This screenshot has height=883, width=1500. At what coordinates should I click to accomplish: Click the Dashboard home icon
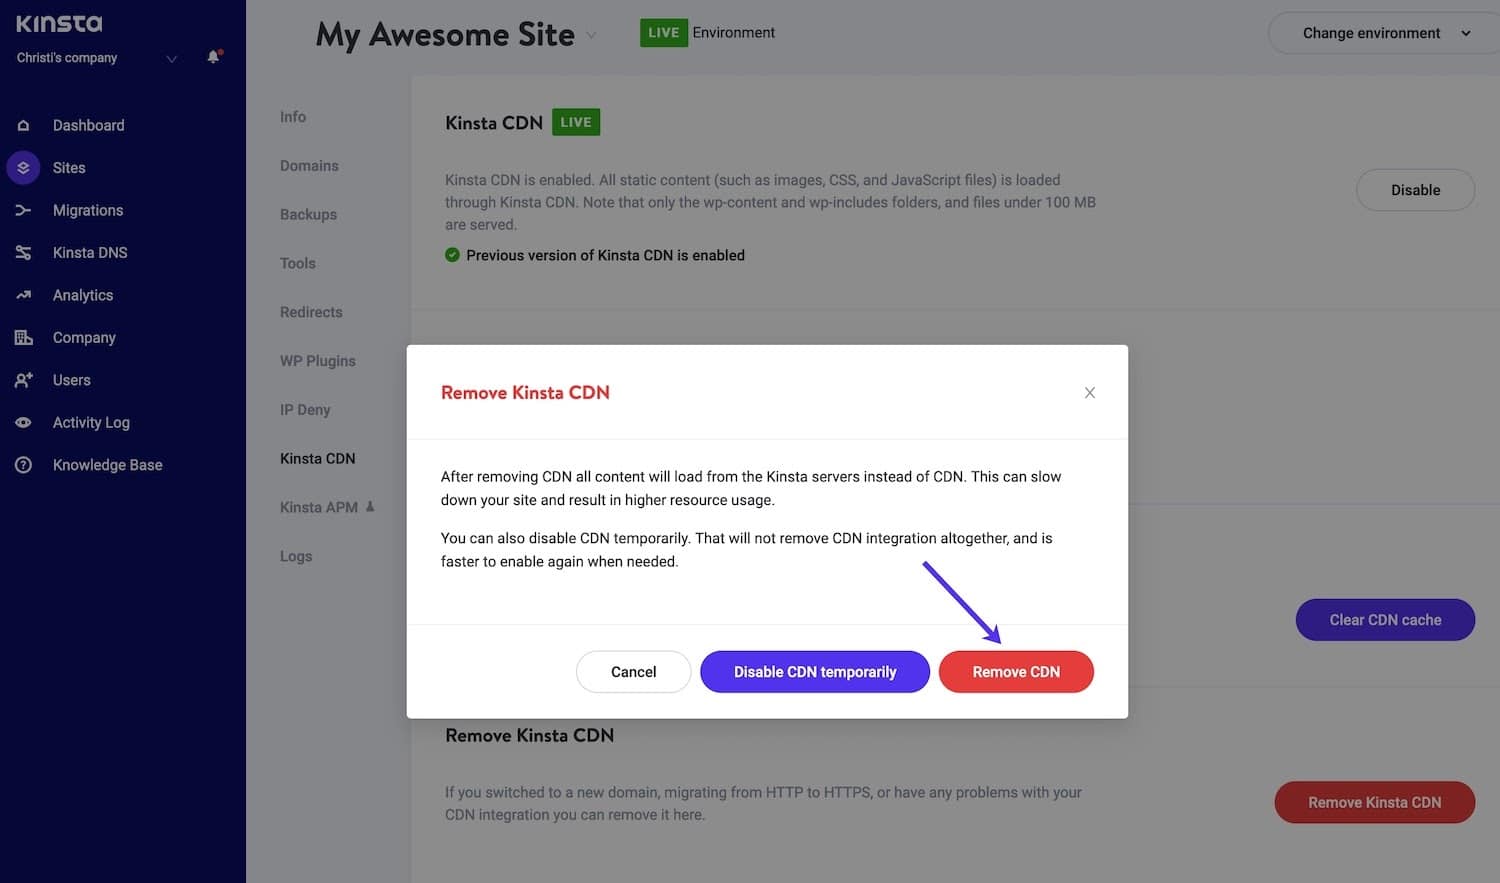[23, 125]
